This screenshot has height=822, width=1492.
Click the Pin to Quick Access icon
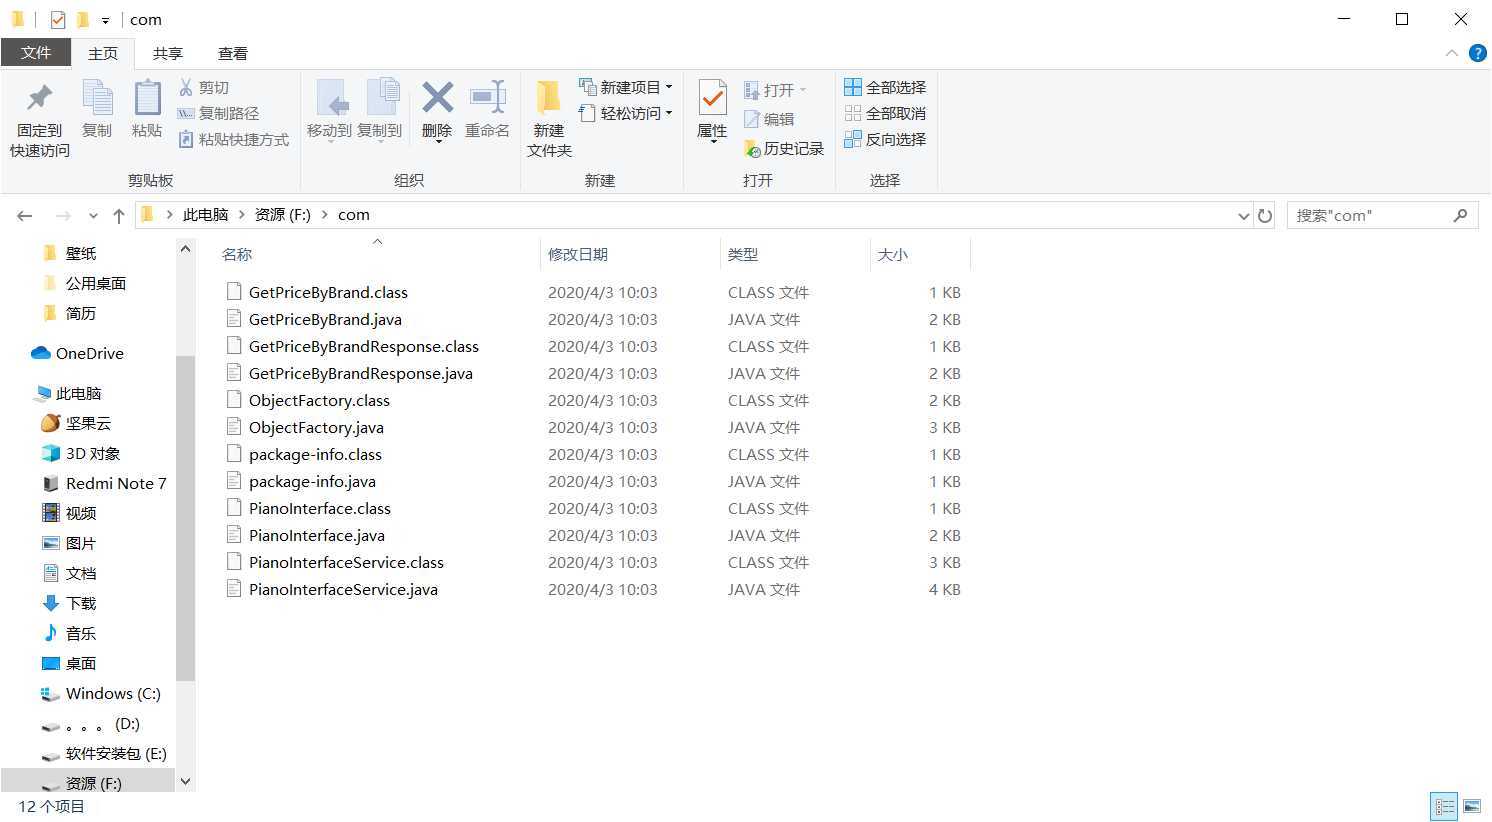click(x=39, y=99)
